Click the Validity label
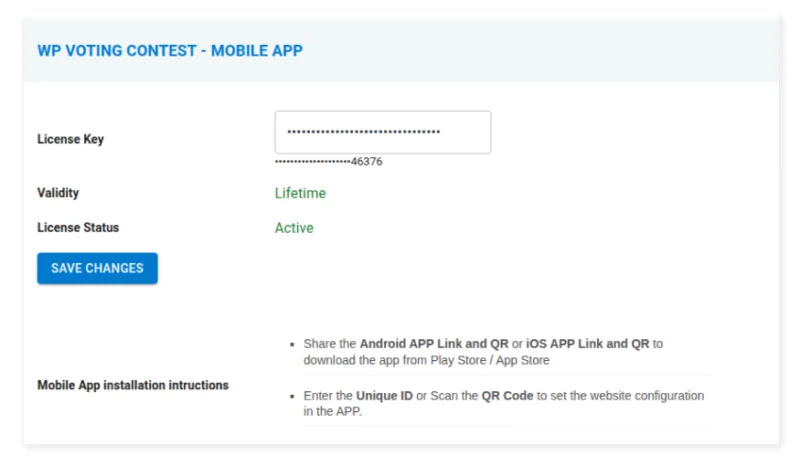 click(x=58, y=193)
